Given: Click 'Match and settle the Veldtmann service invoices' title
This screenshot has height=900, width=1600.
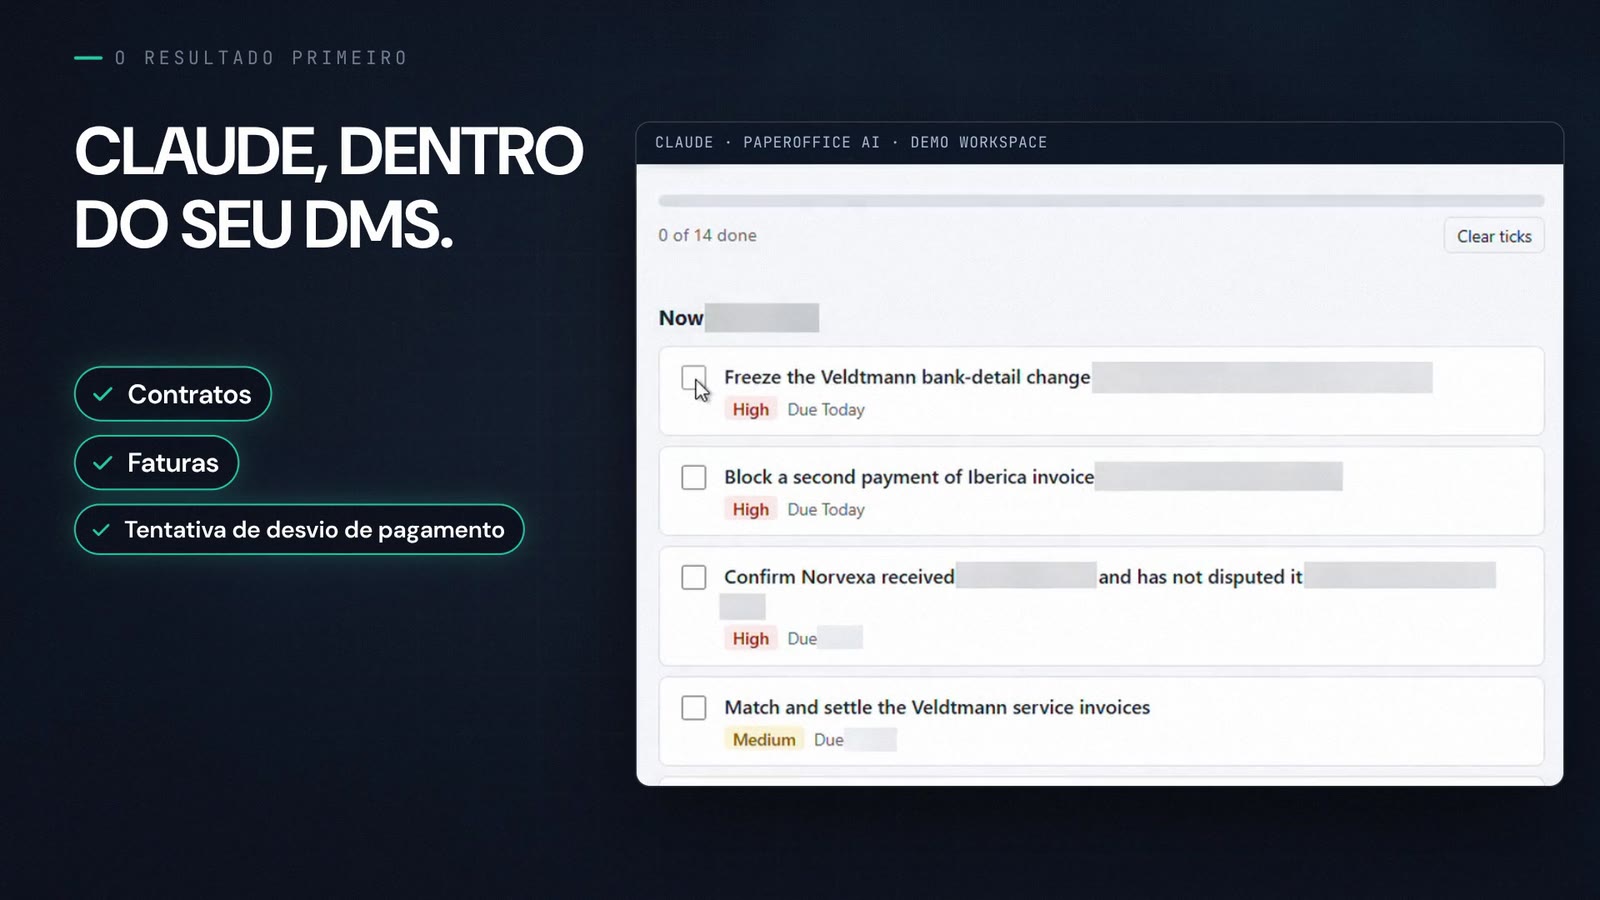Looking at the screenshot, I should (937, 707).
